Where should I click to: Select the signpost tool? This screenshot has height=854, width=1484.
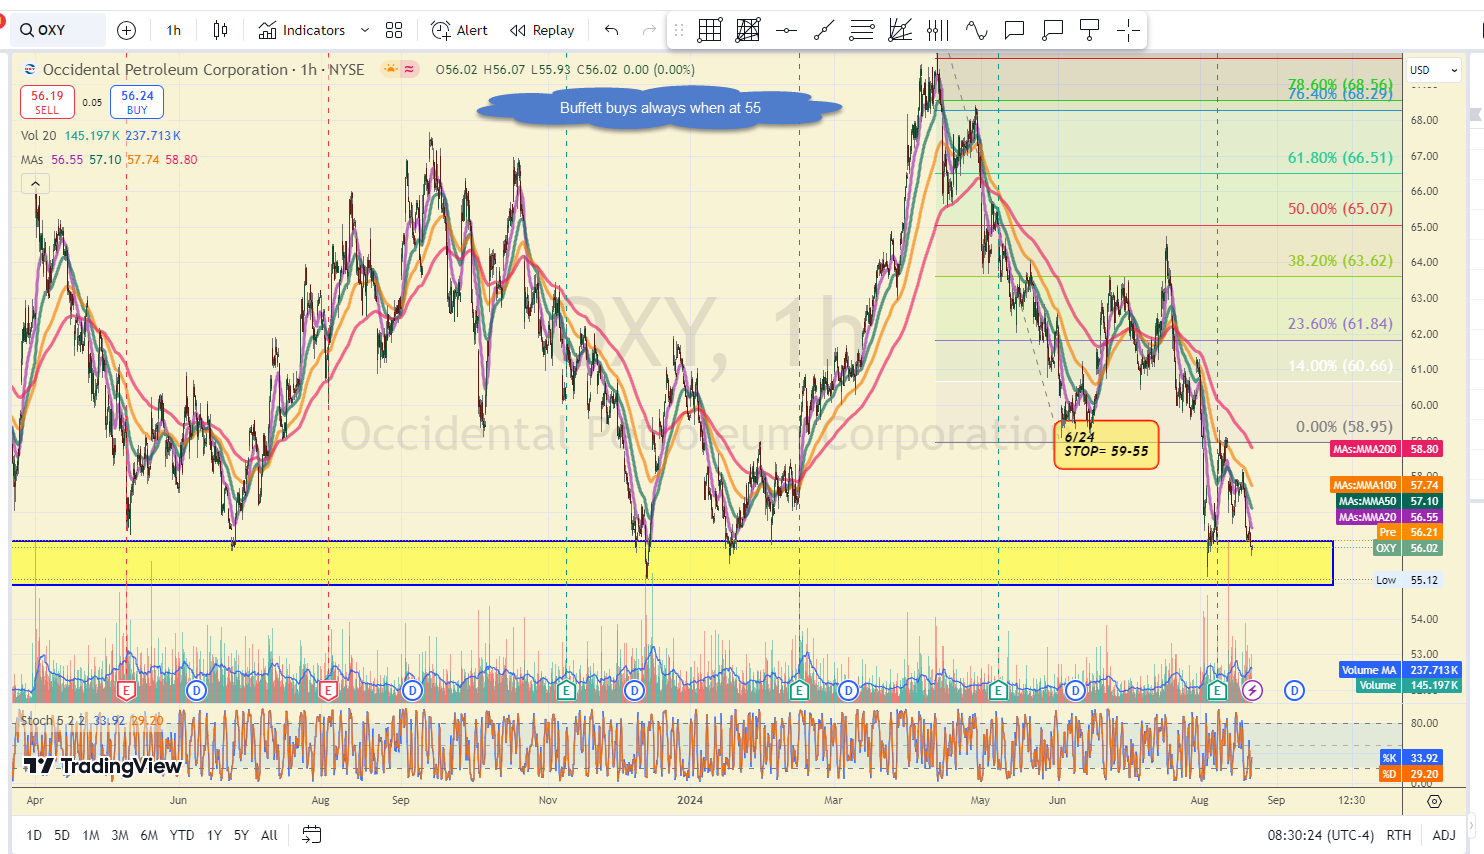pos(1090,30)
